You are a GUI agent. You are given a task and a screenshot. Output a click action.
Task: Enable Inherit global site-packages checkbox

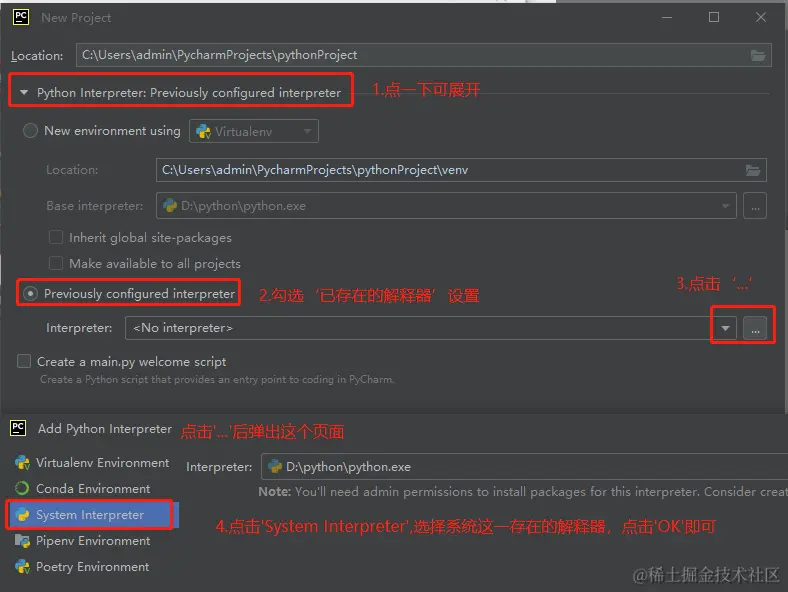pos(56,237)
